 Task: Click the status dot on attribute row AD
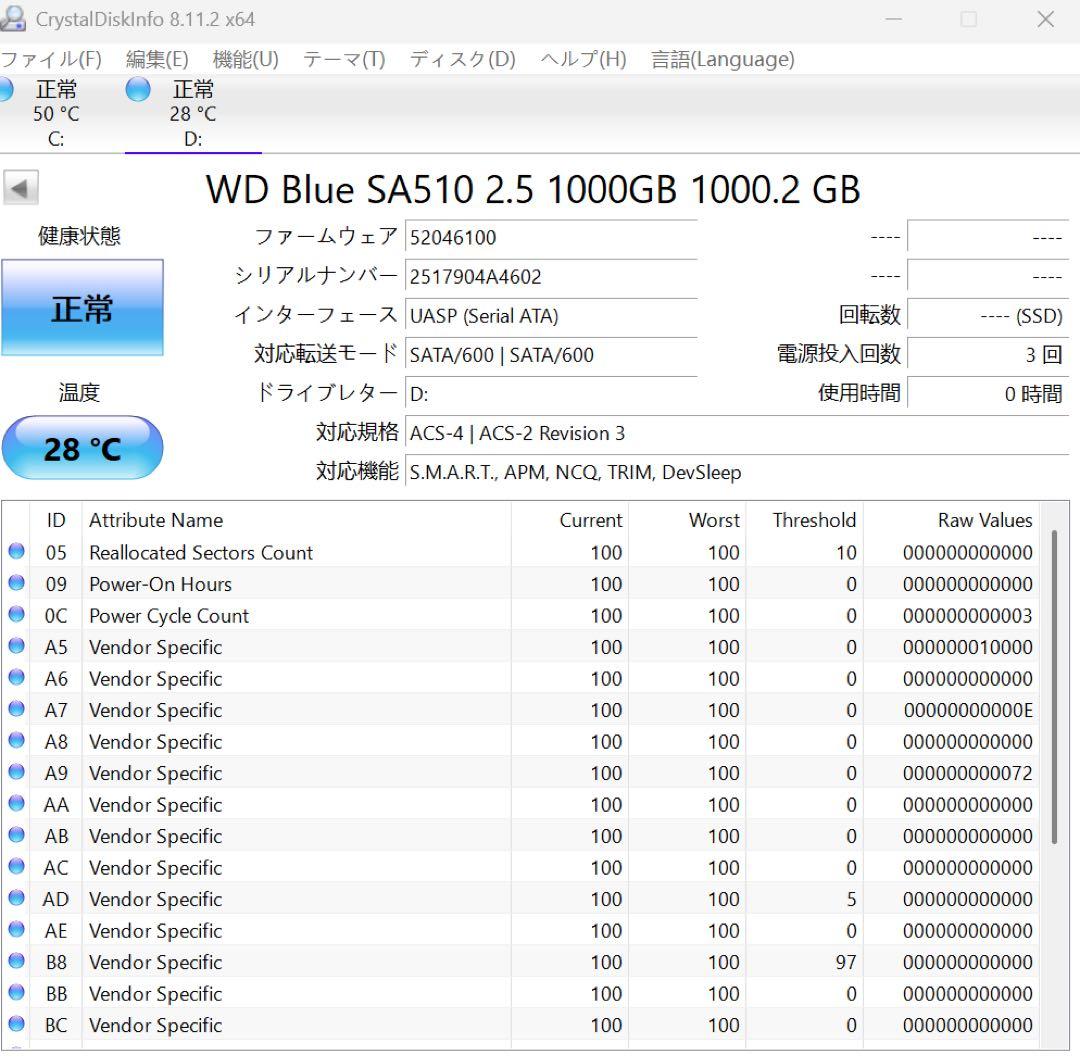(x=16, y=899)
